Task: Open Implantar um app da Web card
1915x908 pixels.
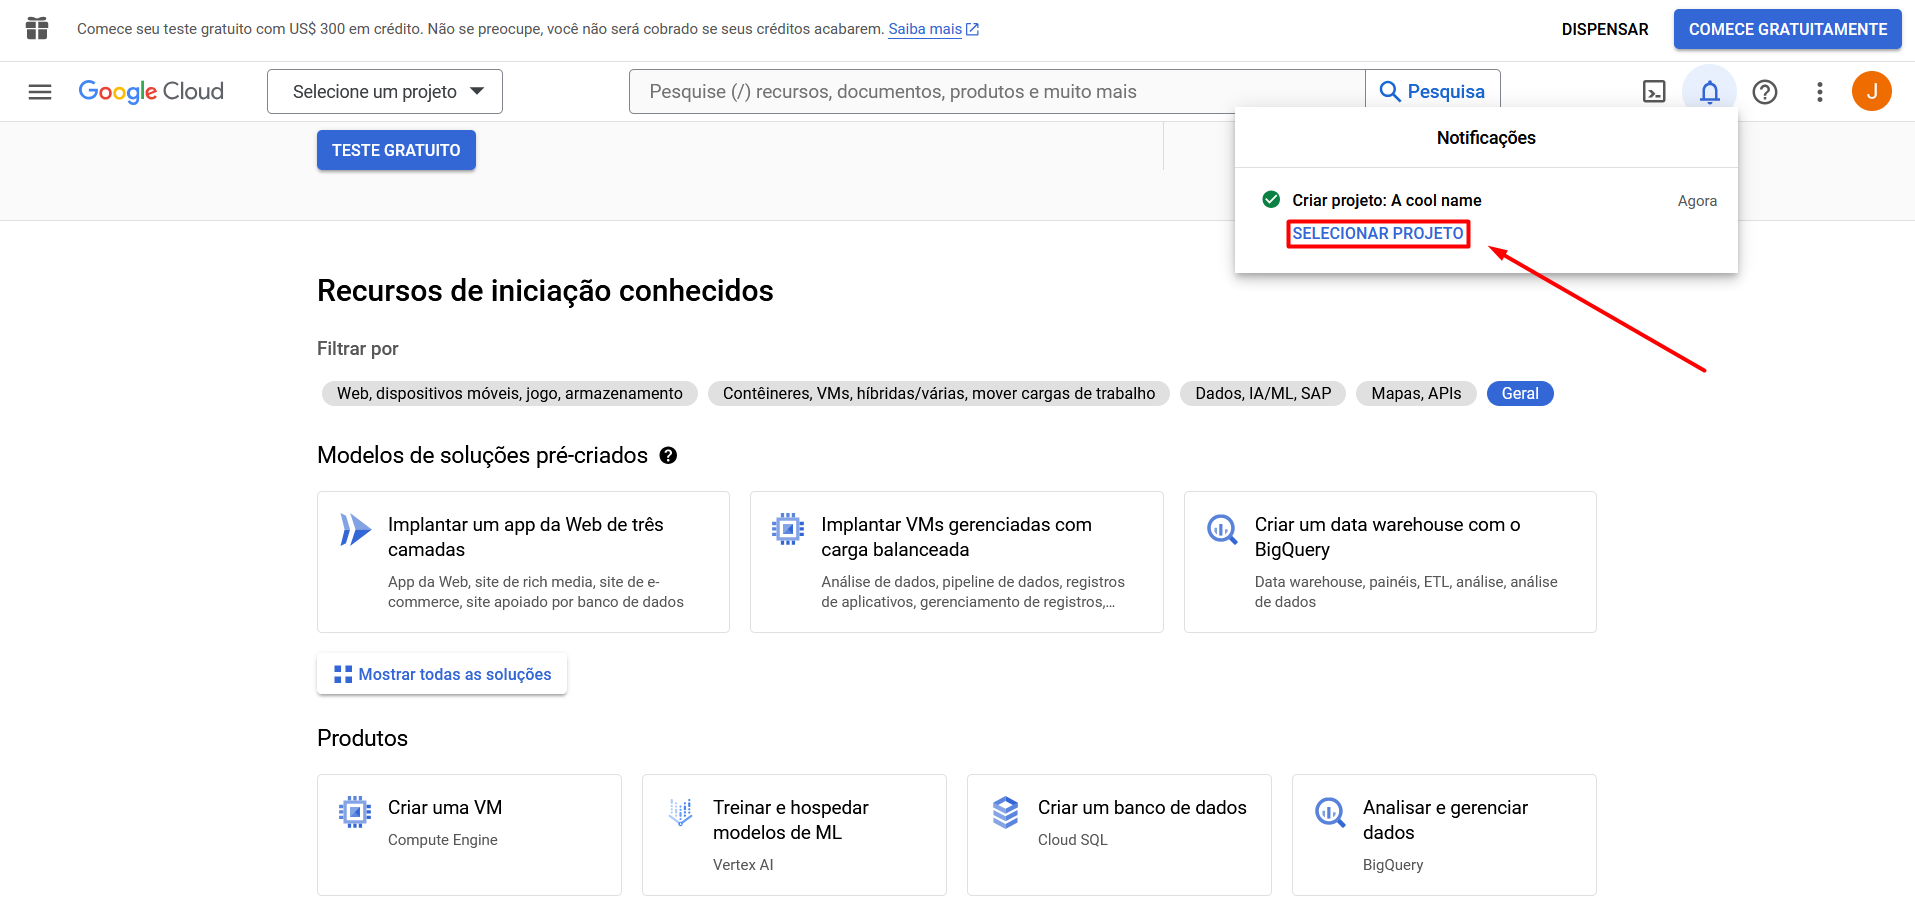Action: [x=523, y=562]
